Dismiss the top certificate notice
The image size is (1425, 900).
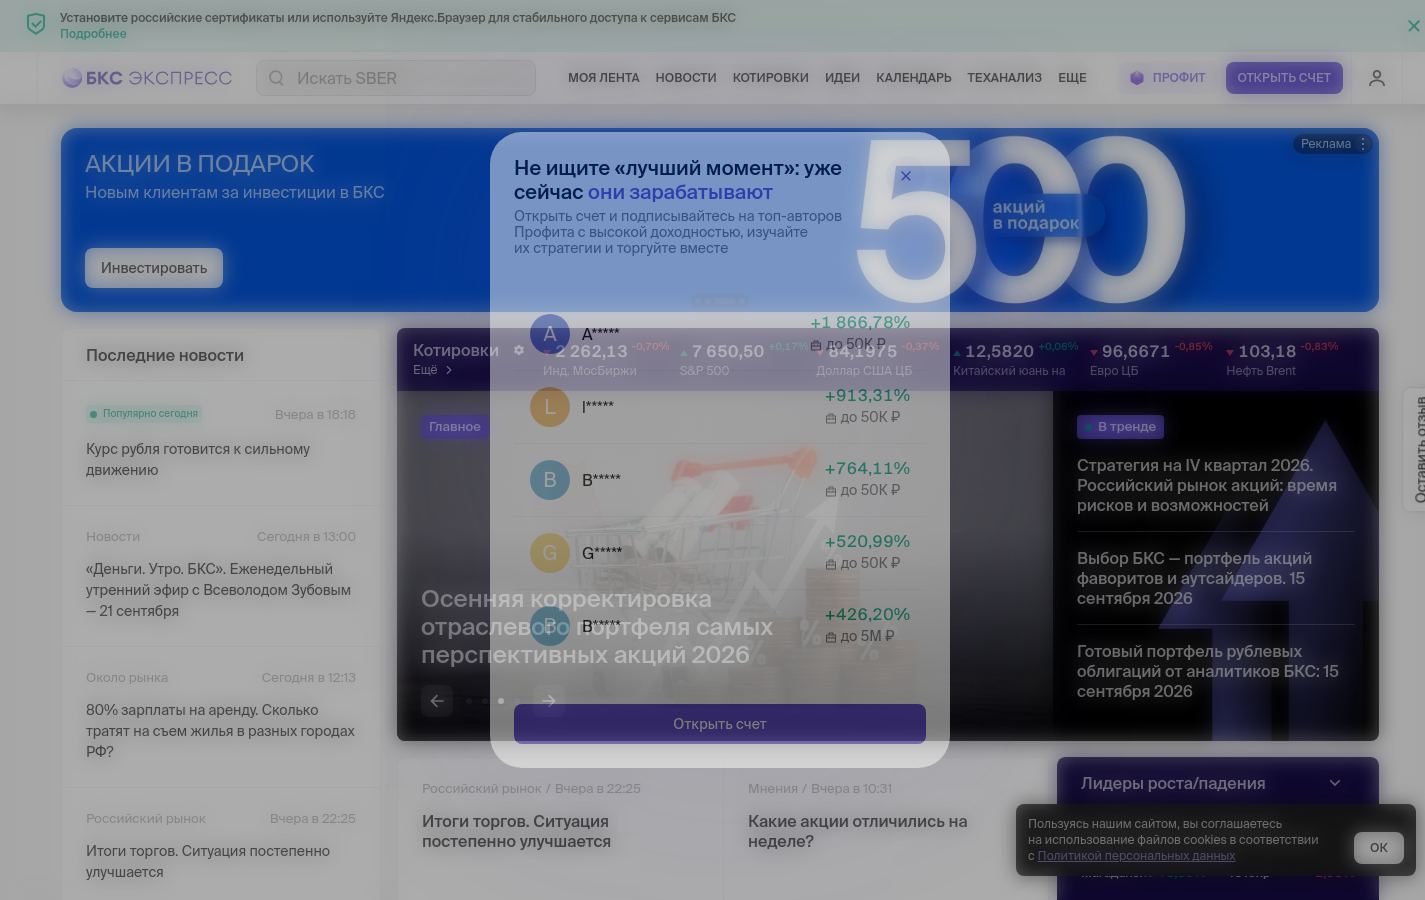(1413, 26)
